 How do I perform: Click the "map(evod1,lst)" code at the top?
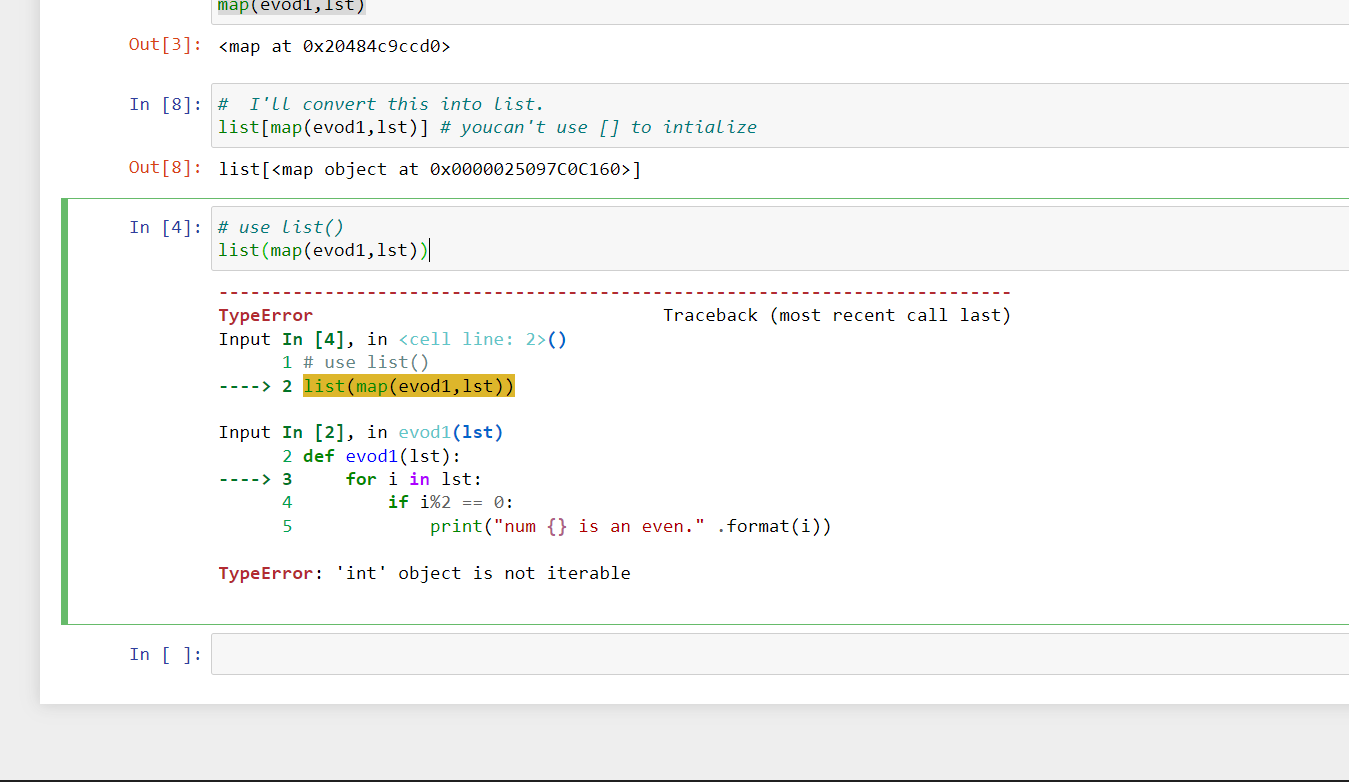pos(288,7)
